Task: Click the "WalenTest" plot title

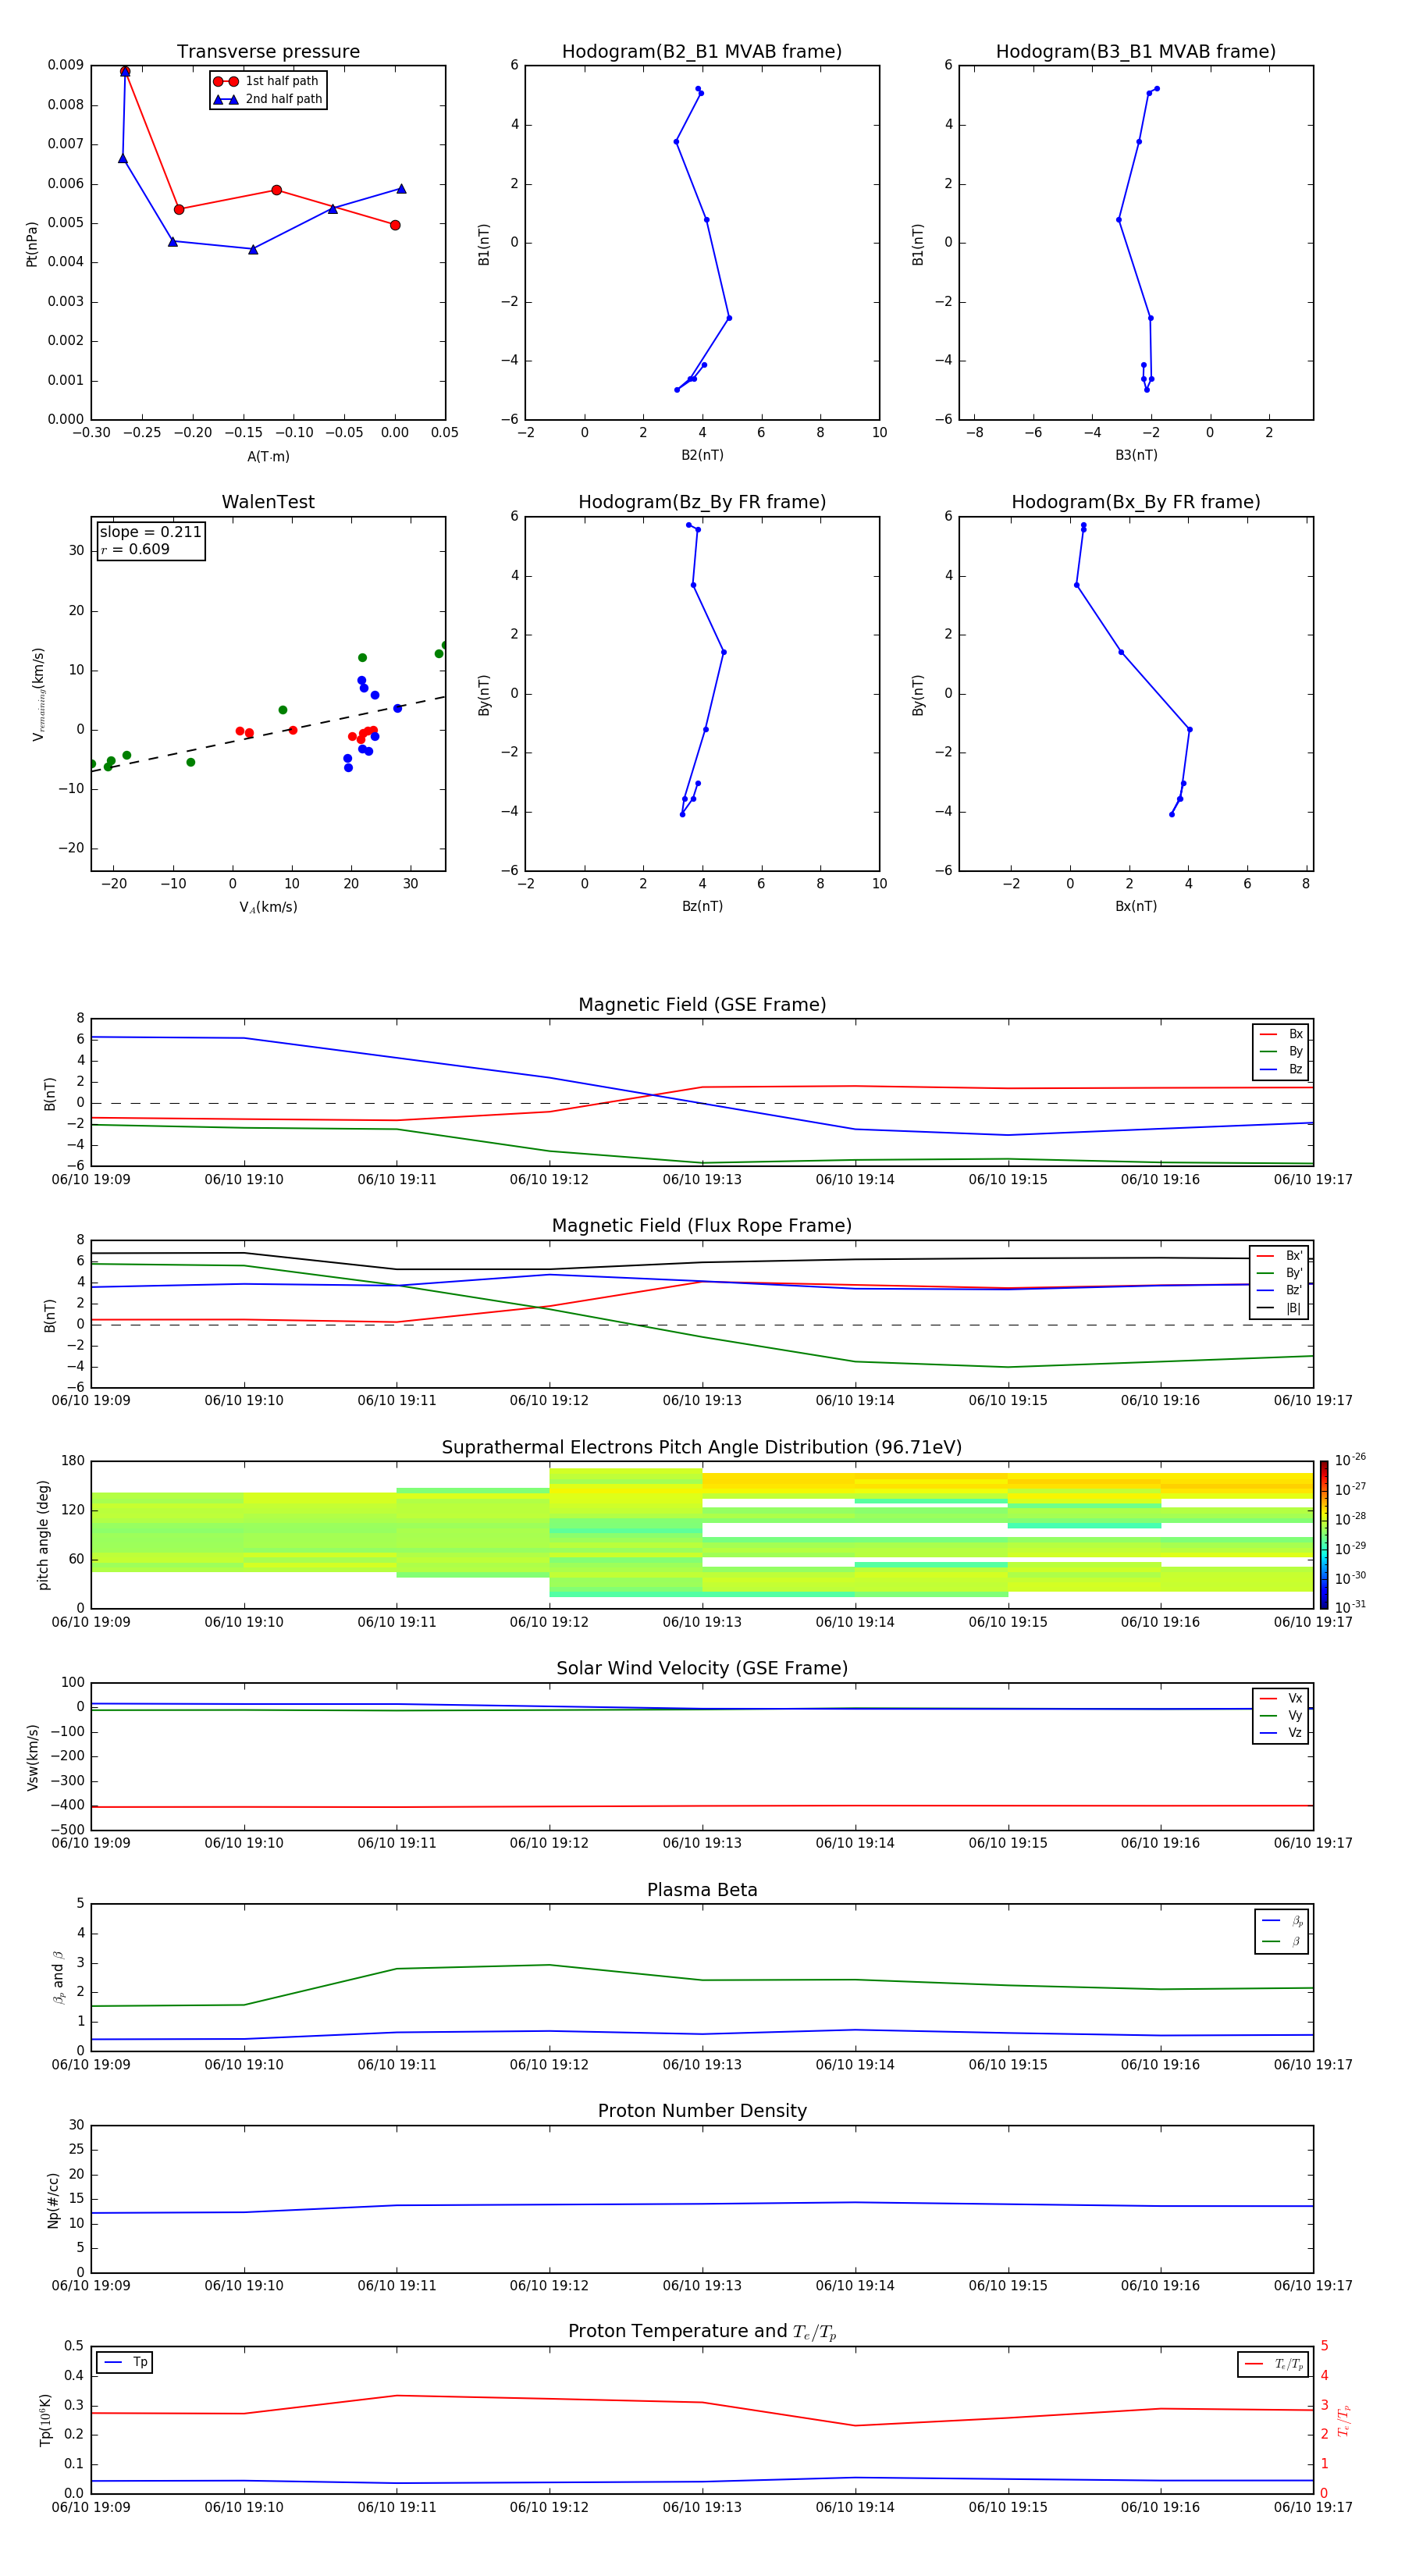Action: tap(268, 502)
